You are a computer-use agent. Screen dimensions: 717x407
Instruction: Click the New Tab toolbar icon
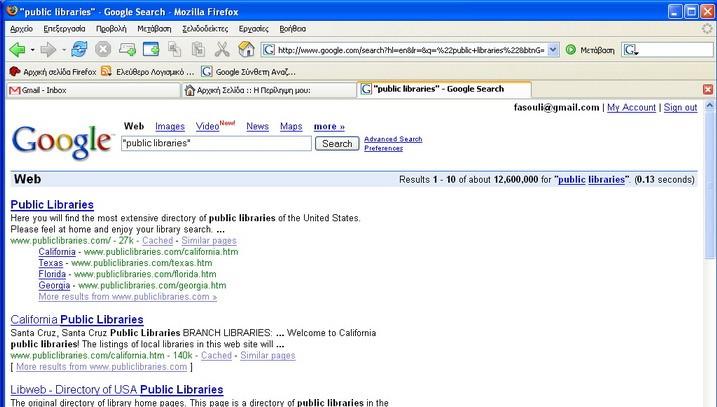pos(127,49)
